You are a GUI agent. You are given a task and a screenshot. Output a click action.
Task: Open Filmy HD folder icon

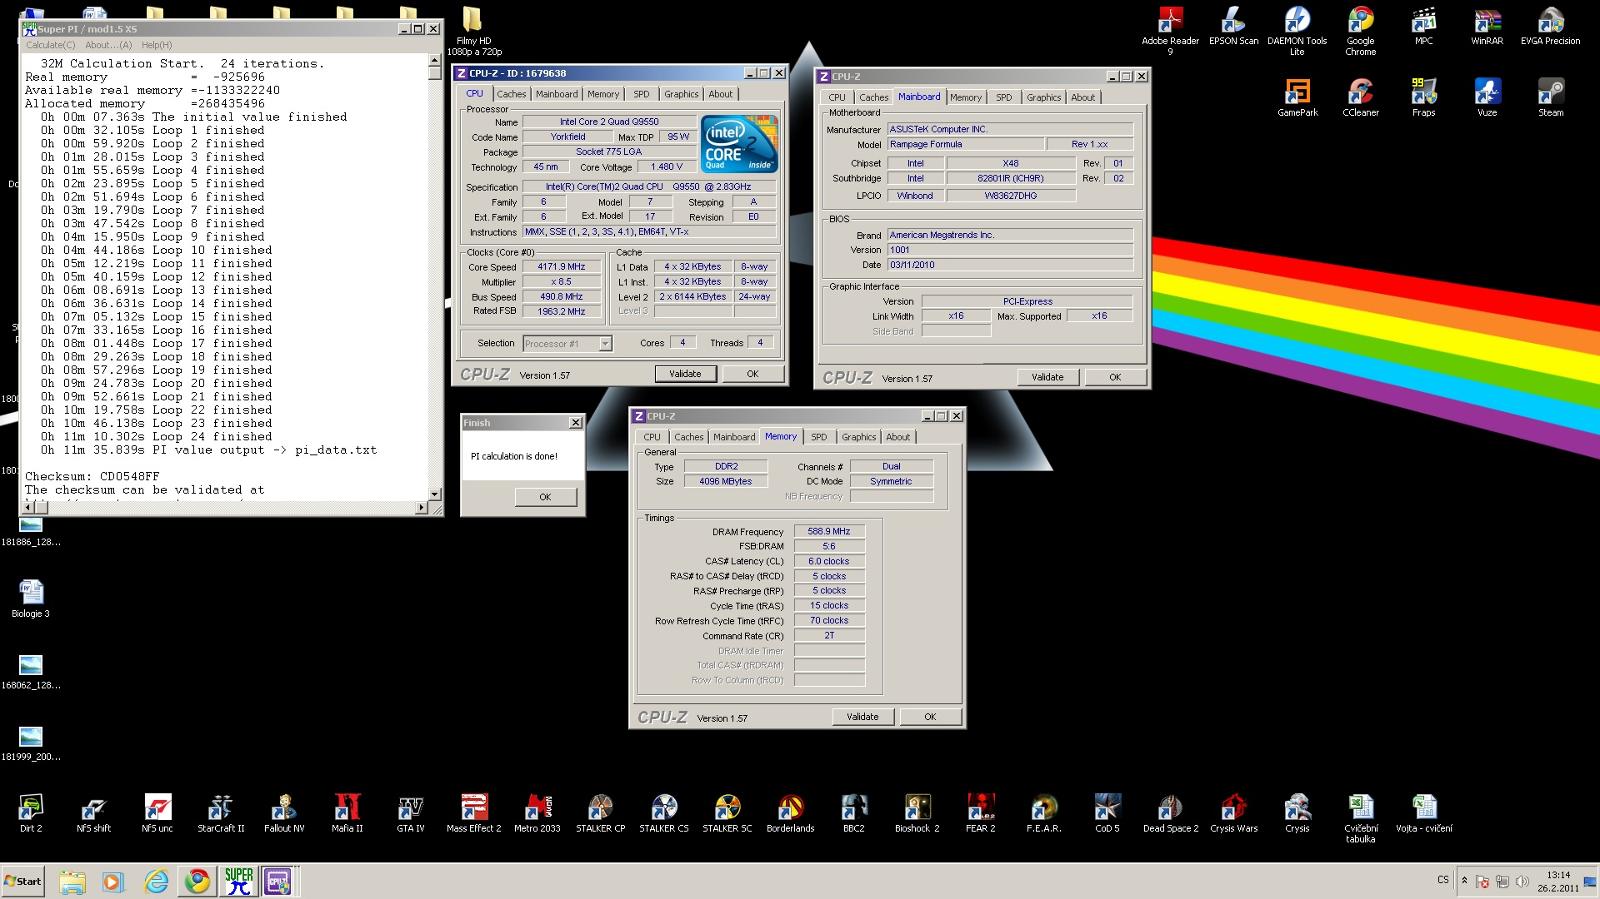[474, 30]
